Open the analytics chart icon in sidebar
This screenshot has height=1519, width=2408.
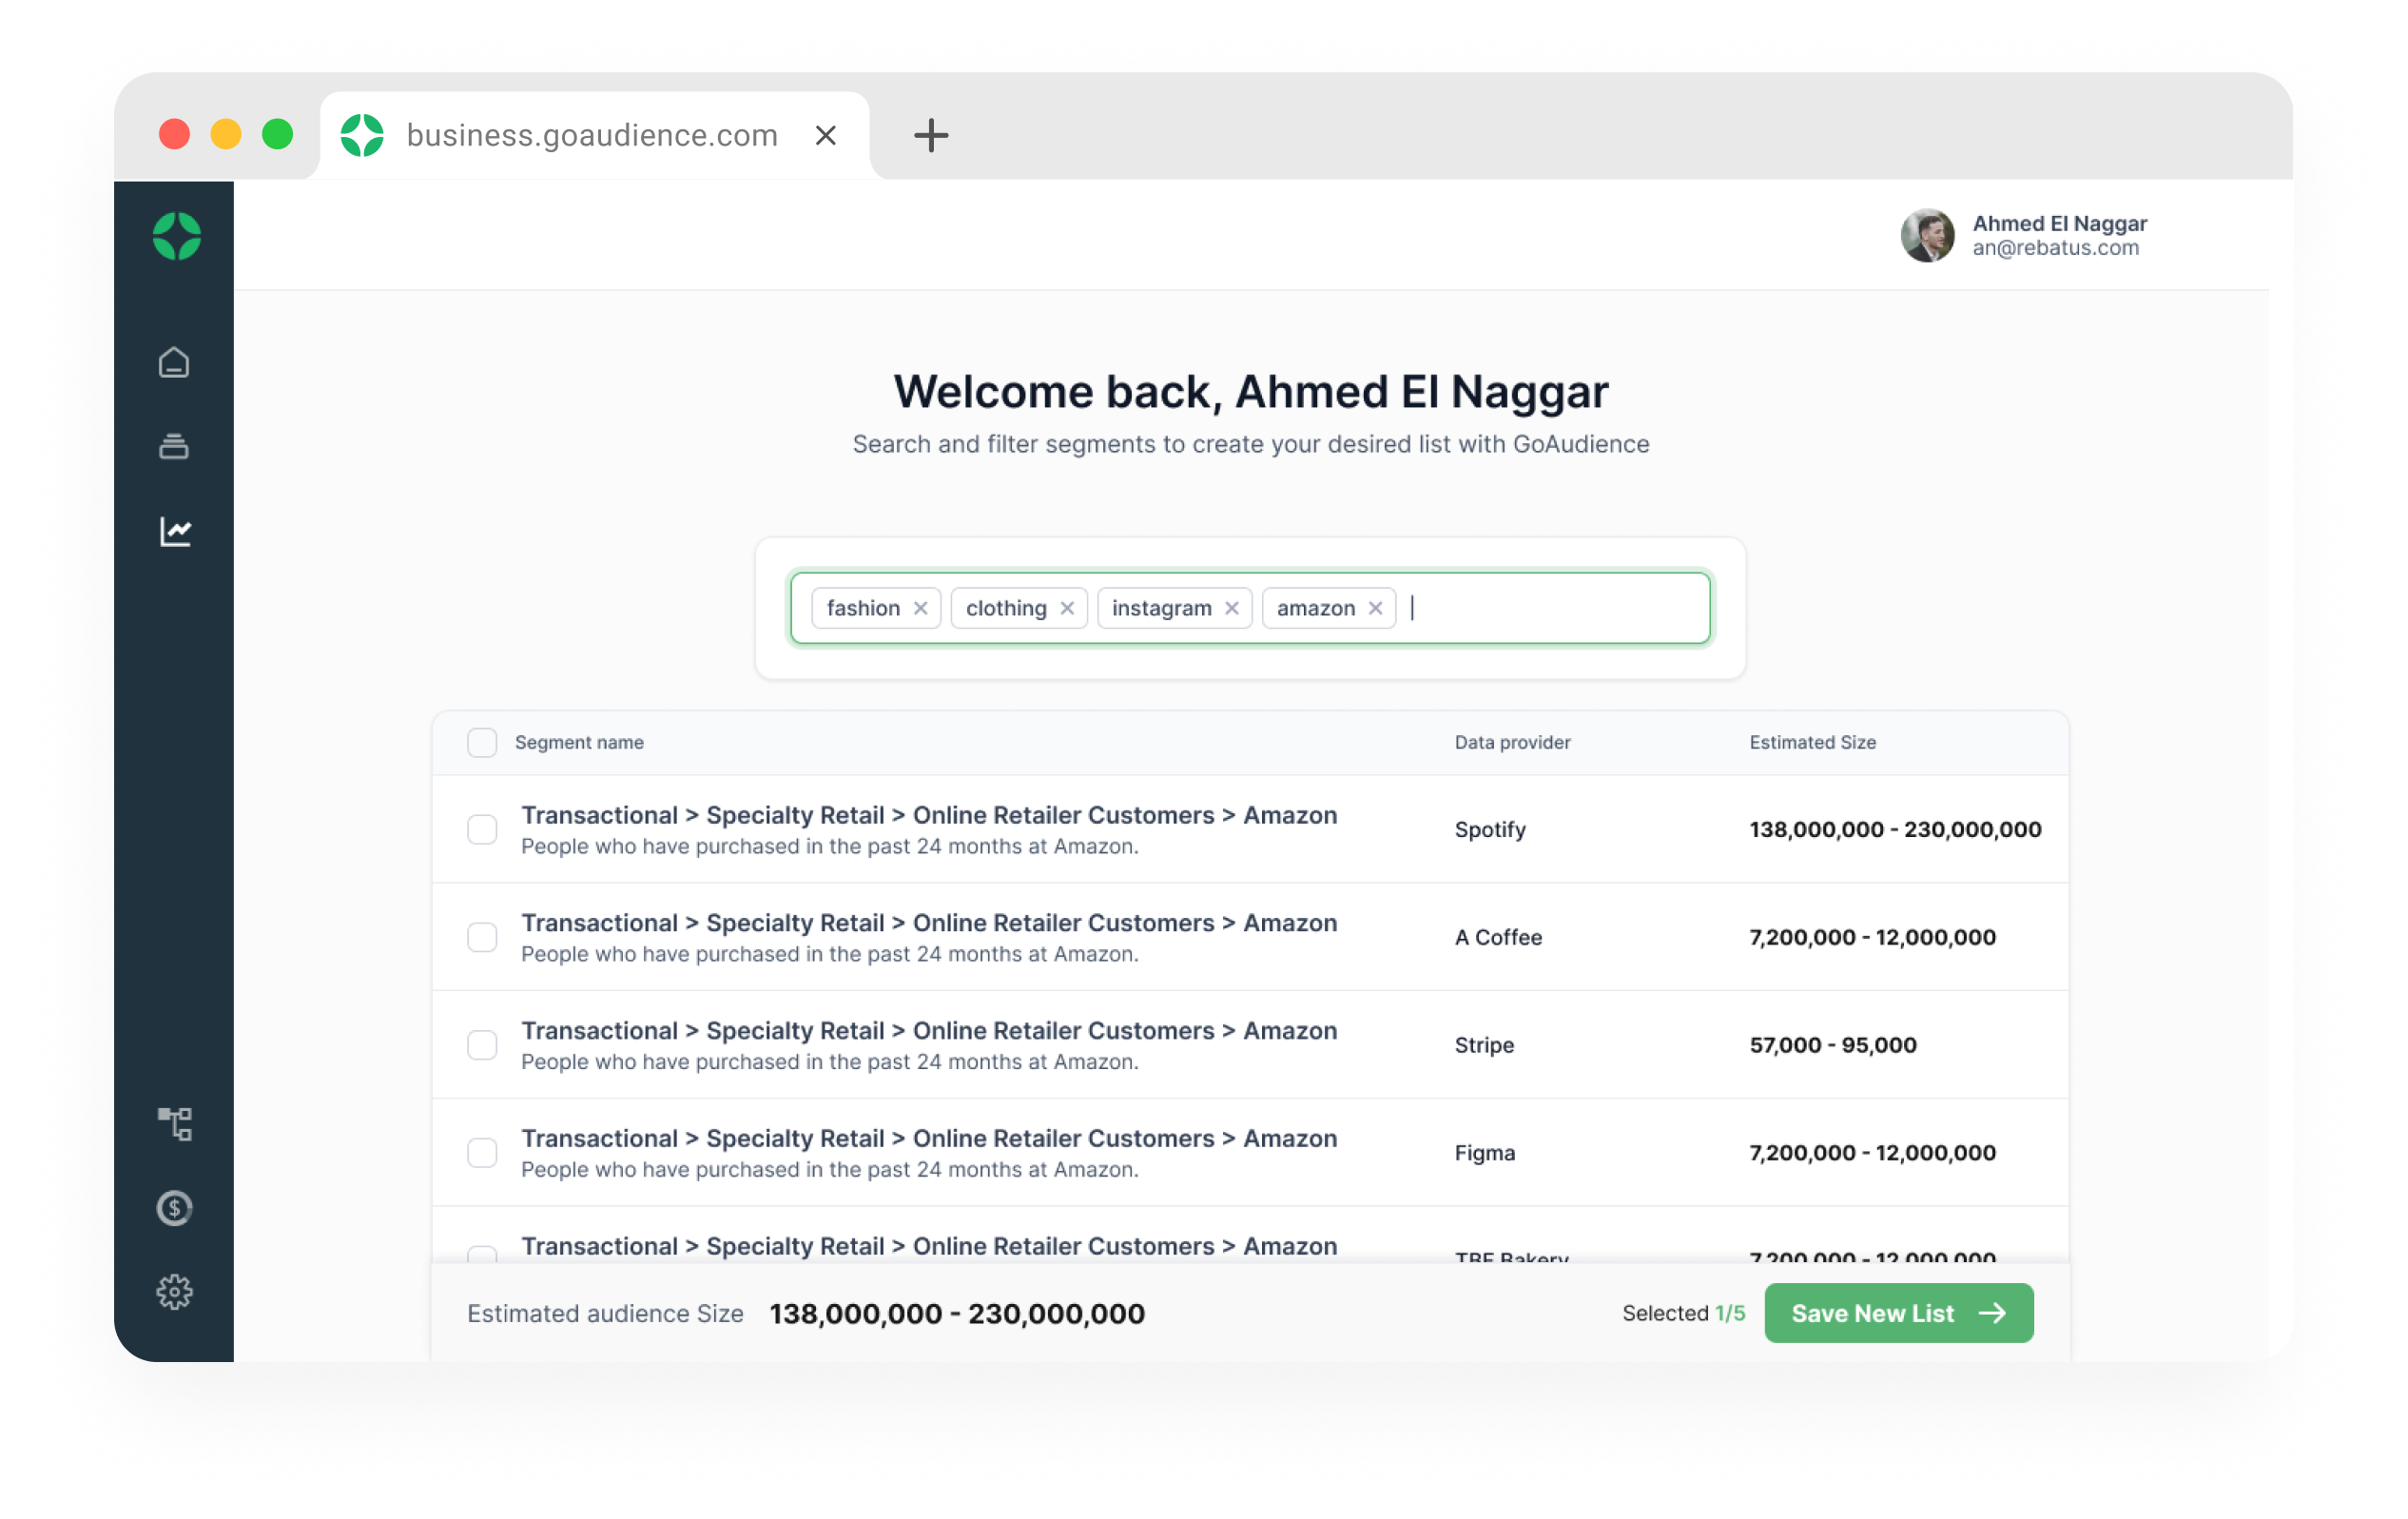point(175,531)
